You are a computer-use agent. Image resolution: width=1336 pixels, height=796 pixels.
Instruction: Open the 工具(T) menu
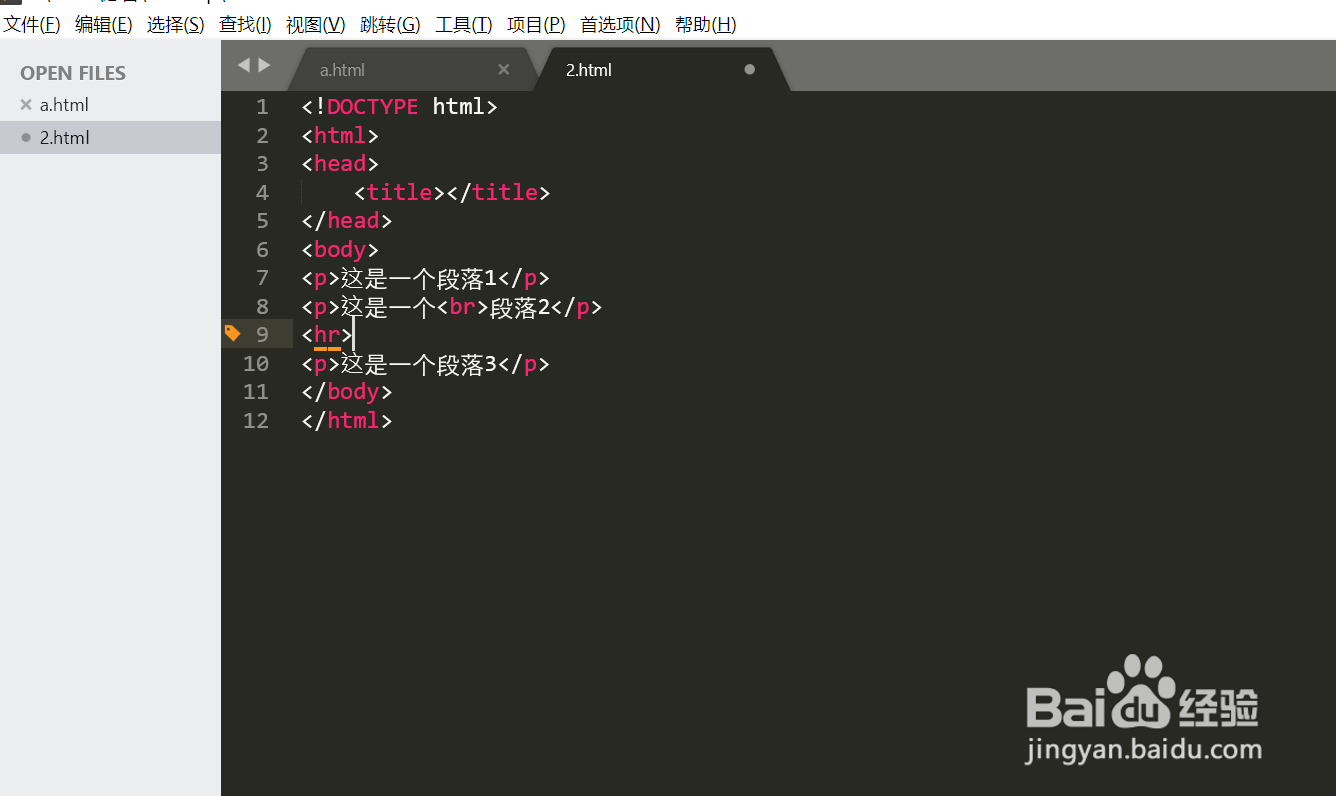click(x=464, y=25)
